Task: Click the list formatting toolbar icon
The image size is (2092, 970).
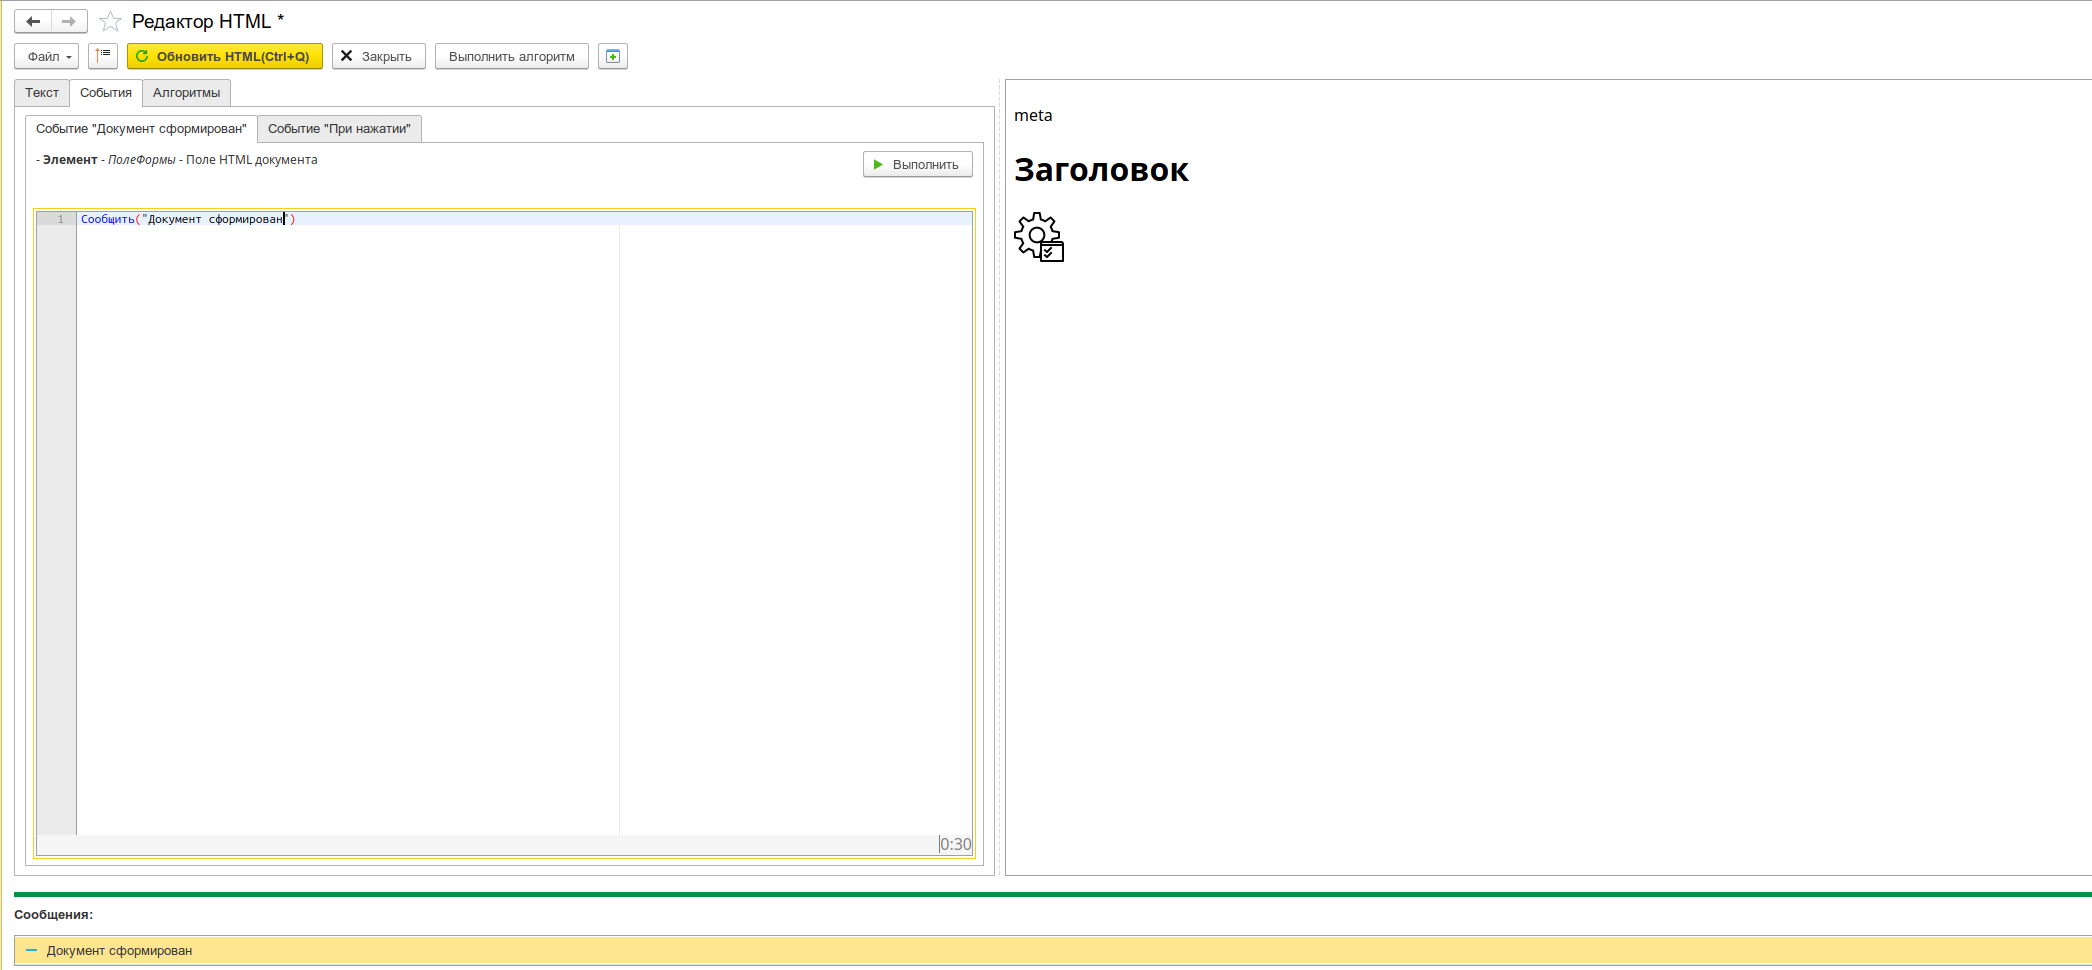Action: (103, 56)
